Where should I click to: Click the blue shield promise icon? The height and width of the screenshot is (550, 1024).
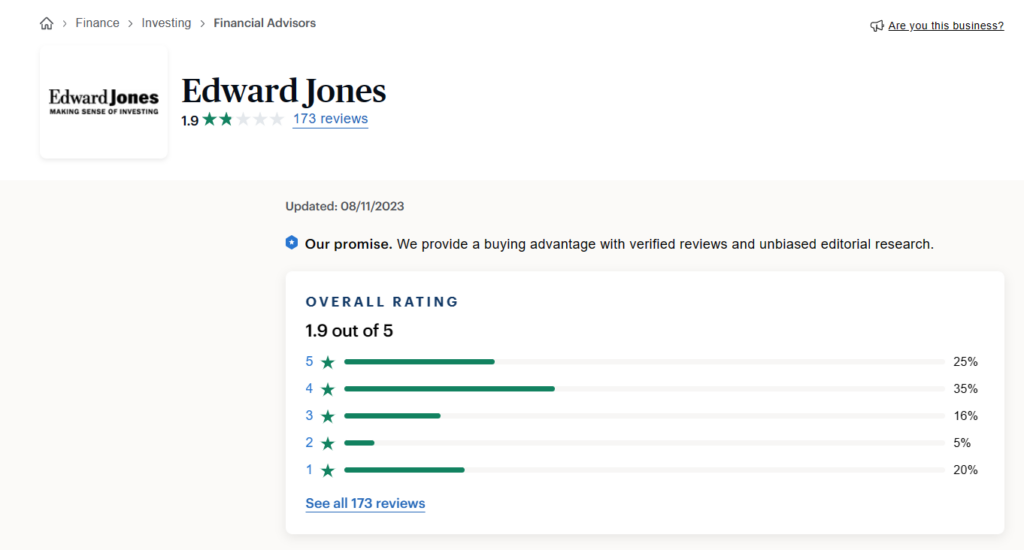coord(291,242)
